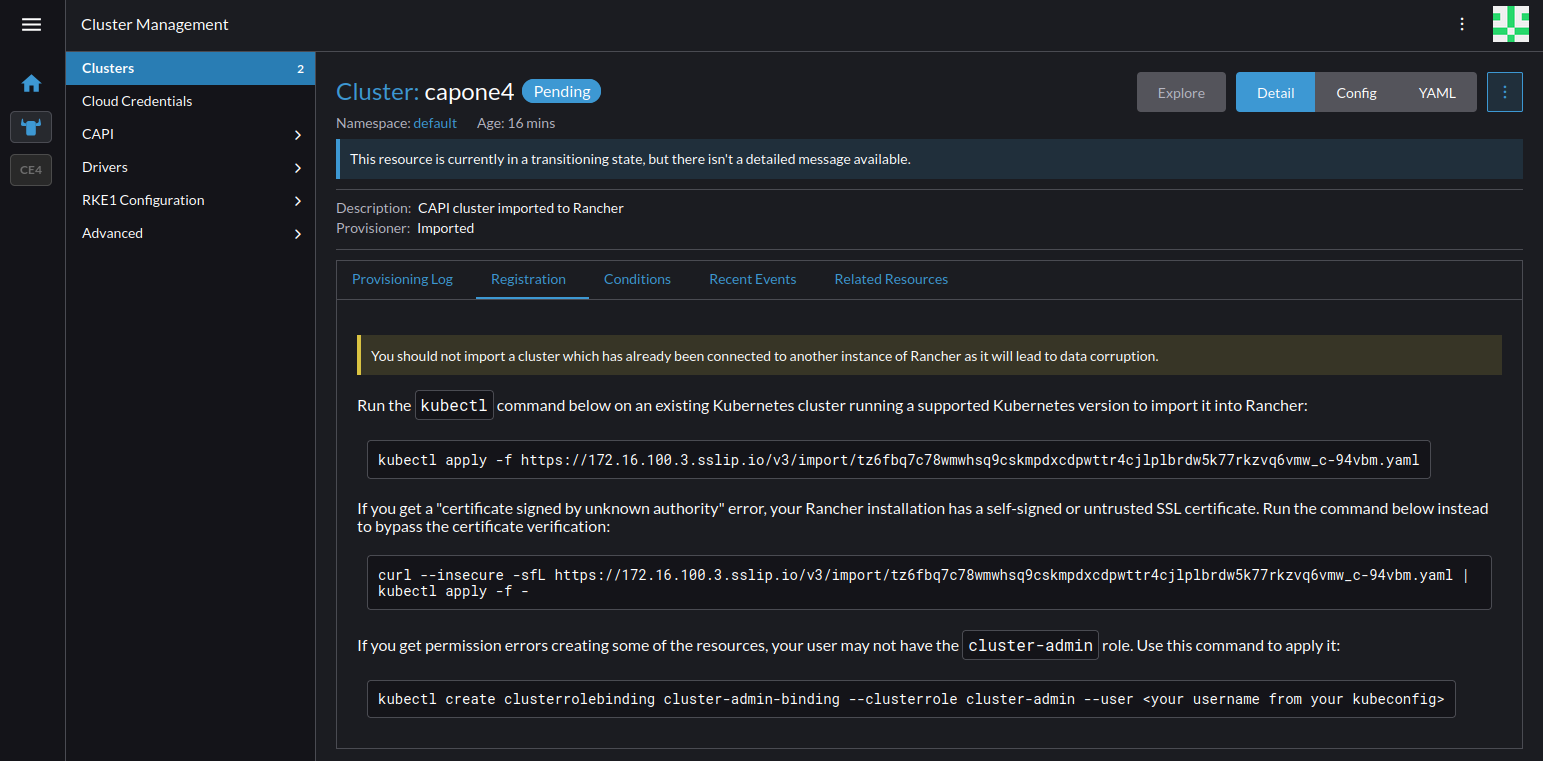Screen dimensions: 1543x761
Task: Switch to the Related Resources tab
Action: (891, 279)
